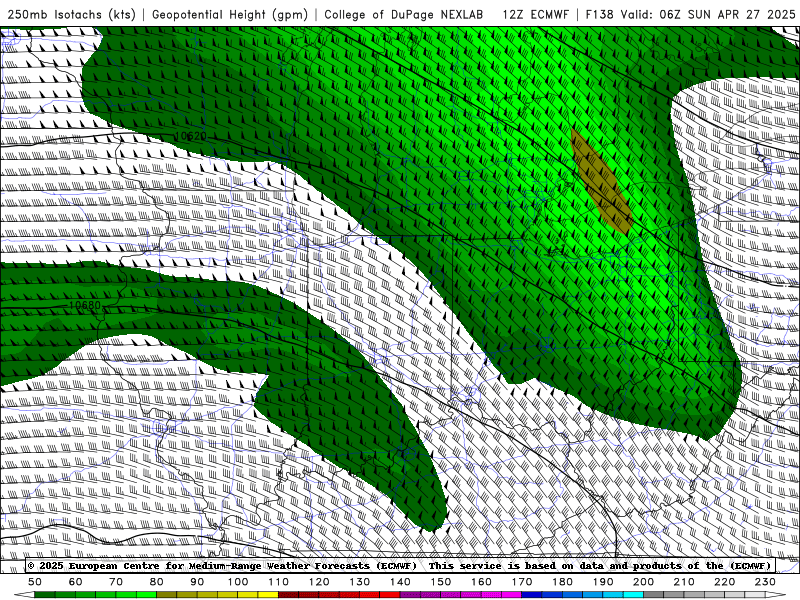Click legend value 70
Image resolution: width=800 pixels, height=600 pixels.
116,582
